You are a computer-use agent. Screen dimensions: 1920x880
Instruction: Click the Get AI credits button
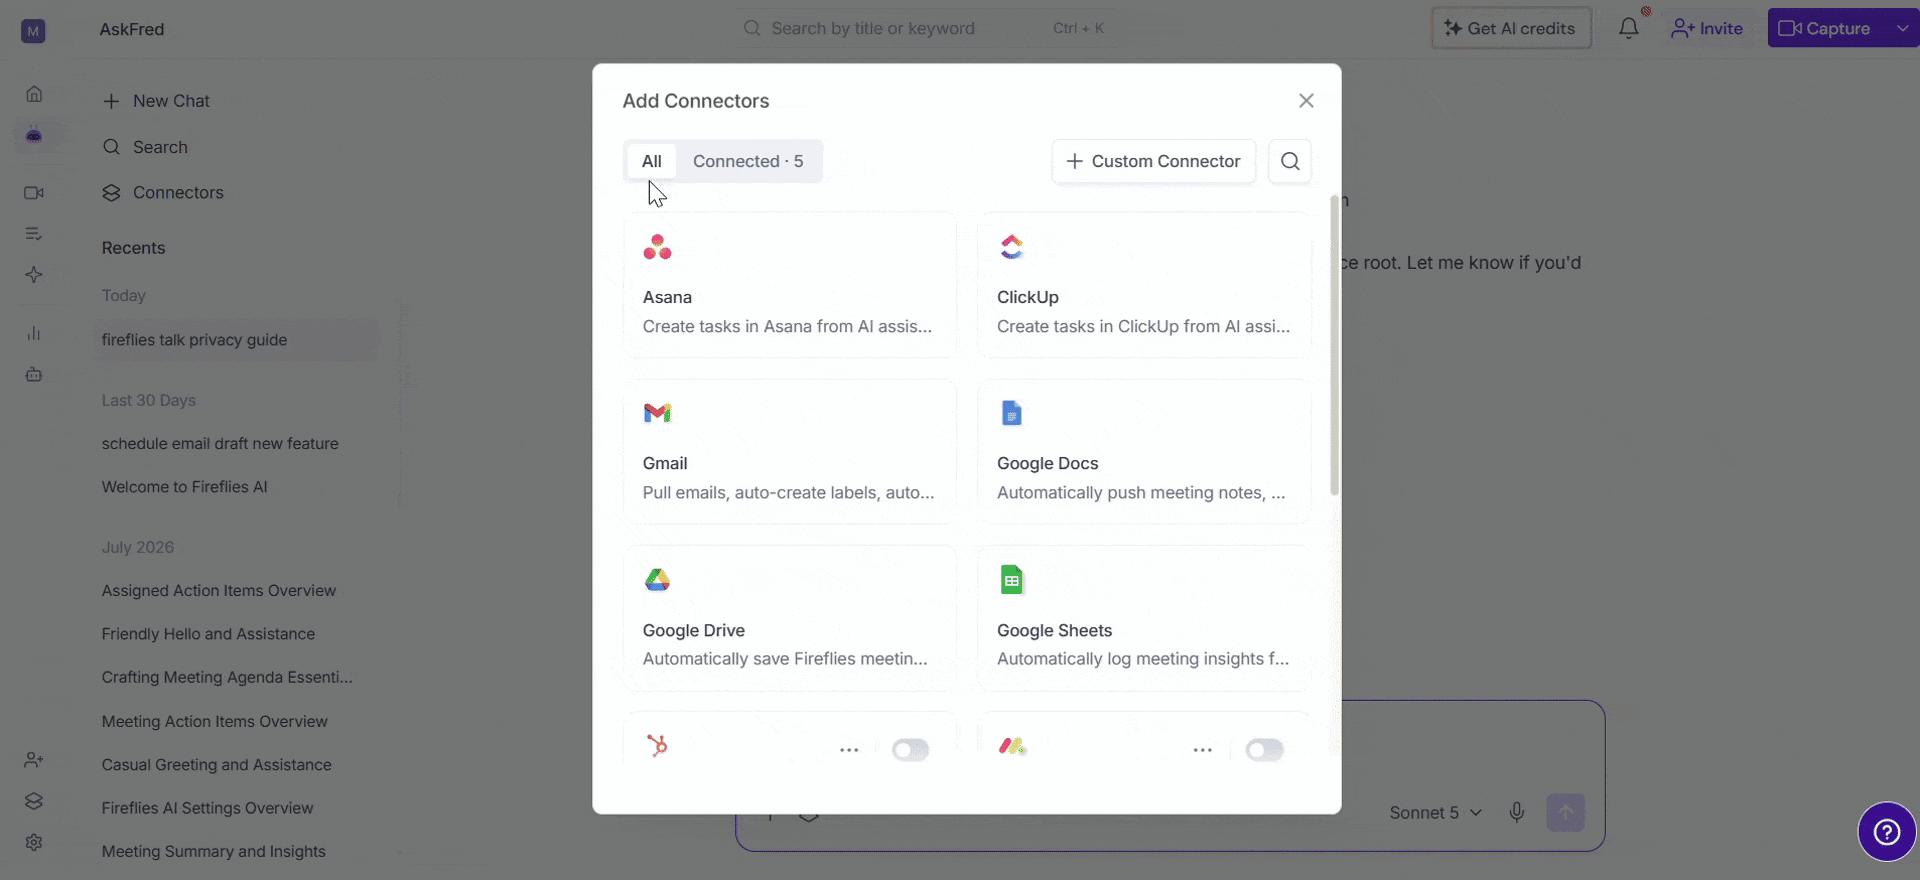1511,28
